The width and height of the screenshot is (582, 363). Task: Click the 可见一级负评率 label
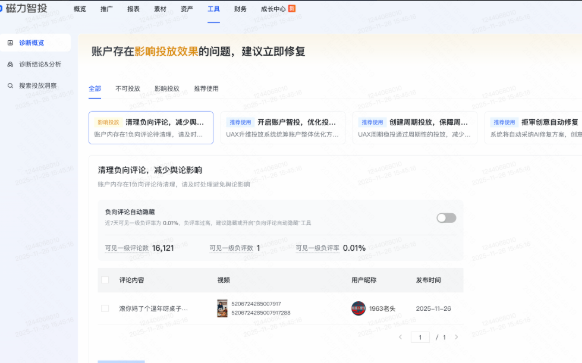point(317,248)
